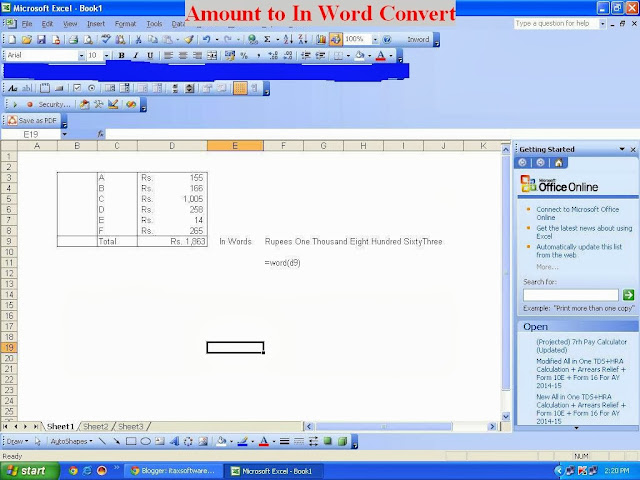Merge and center the selected cells
Viewport: 640px width, 480px height.
point(212,56)
